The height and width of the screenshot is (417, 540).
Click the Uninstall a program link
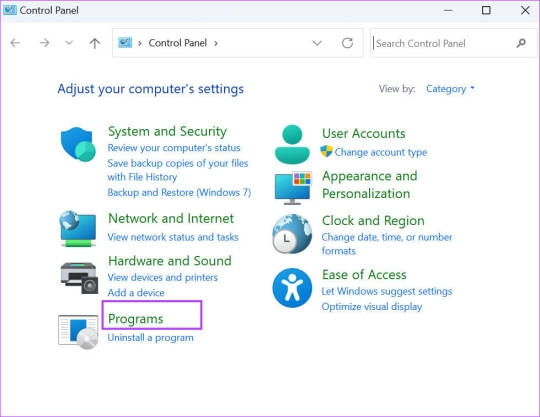coord(150,338)
